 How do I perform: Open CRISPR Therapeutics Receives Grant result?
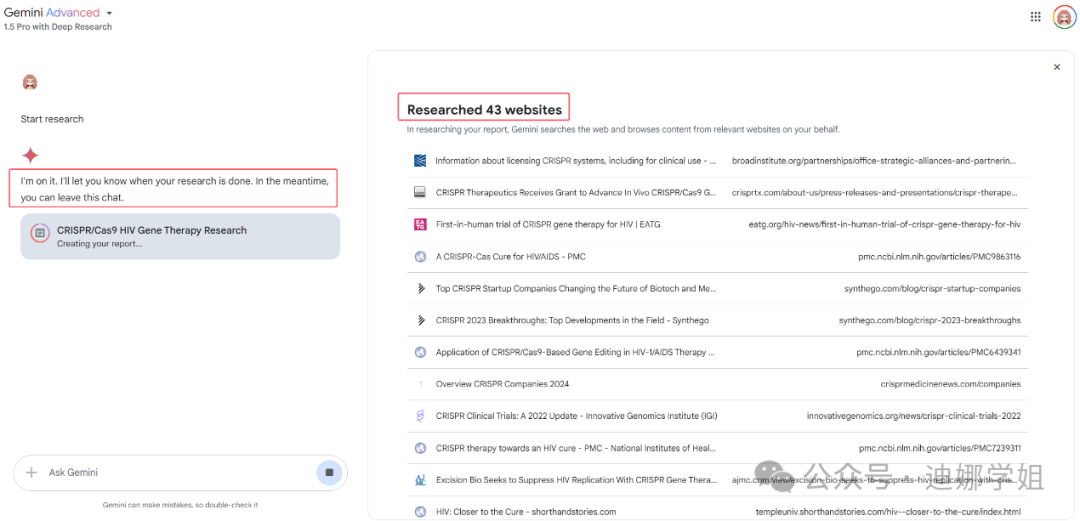tap(575, 192)
